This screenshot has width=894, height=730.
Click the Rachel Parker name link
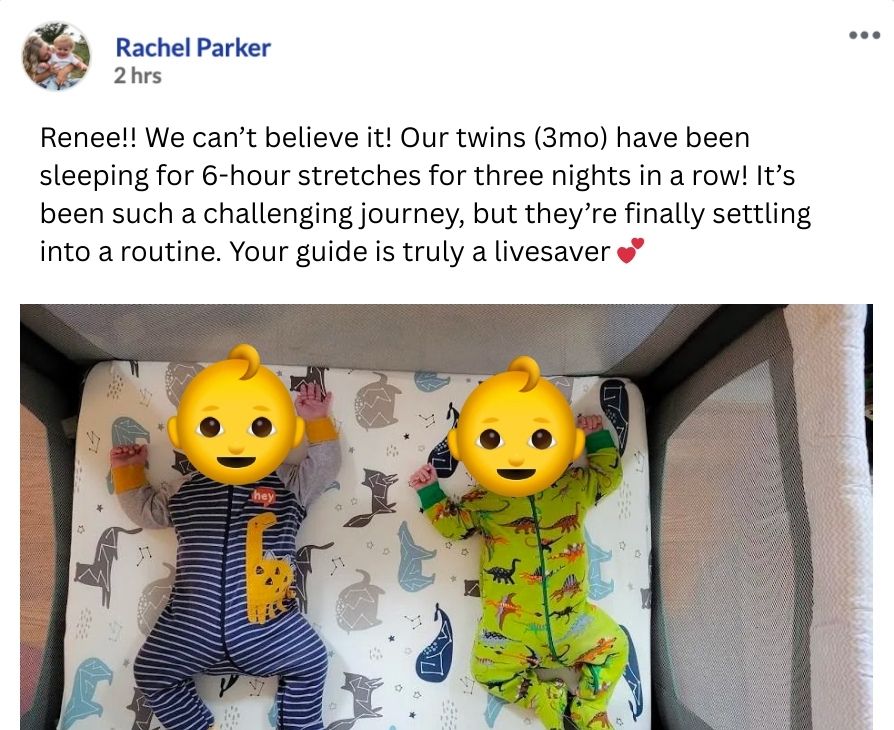pos(193,48)
